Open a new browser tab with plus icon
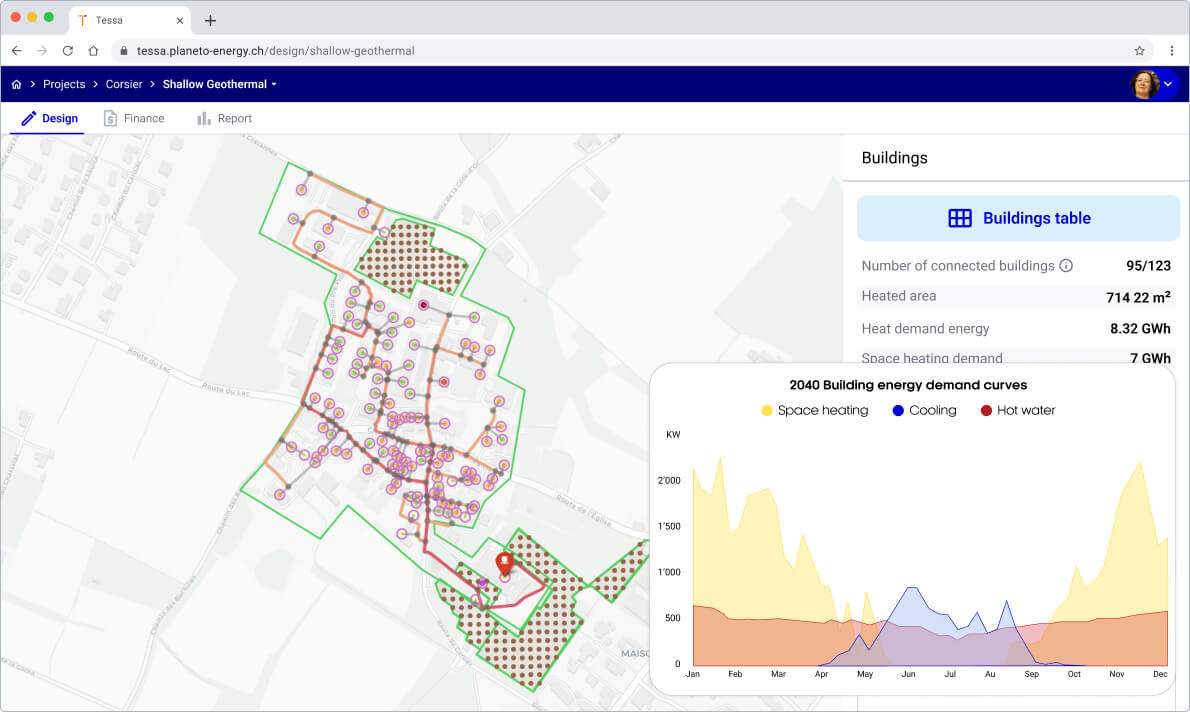Screen dimensions: 1190x712 pos(210,21)
